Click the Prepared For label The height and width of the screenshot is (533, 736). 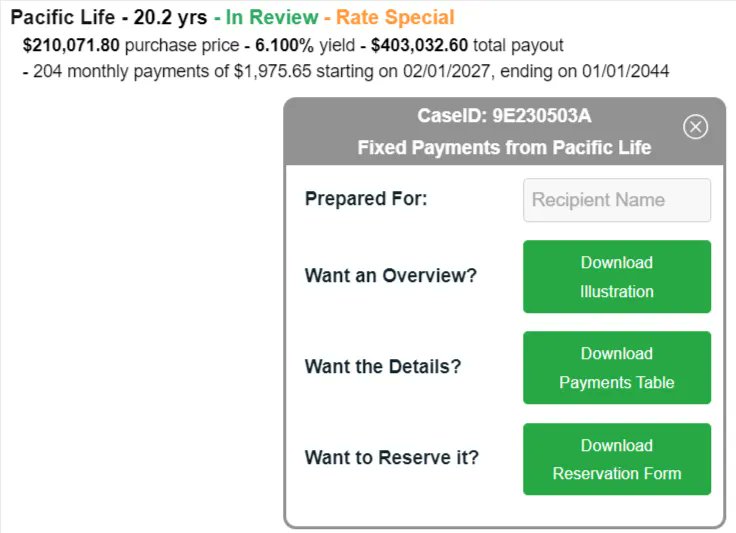tap(366, 199)
